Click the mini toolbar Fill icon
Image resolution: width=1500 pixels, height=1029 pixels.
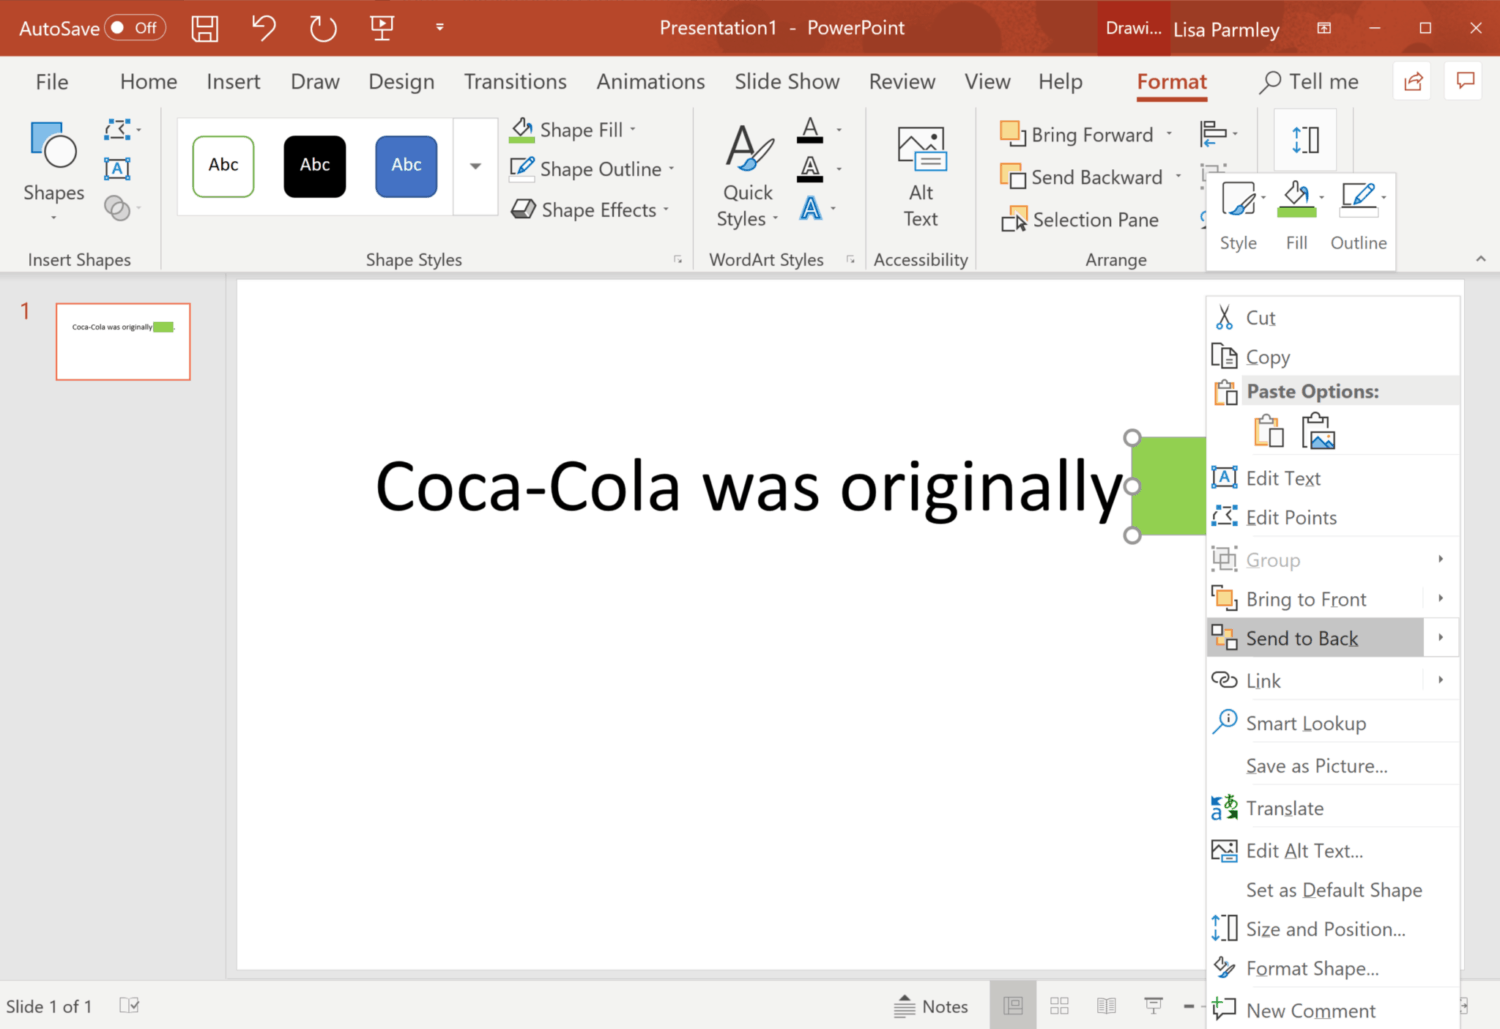(1297, 215)
